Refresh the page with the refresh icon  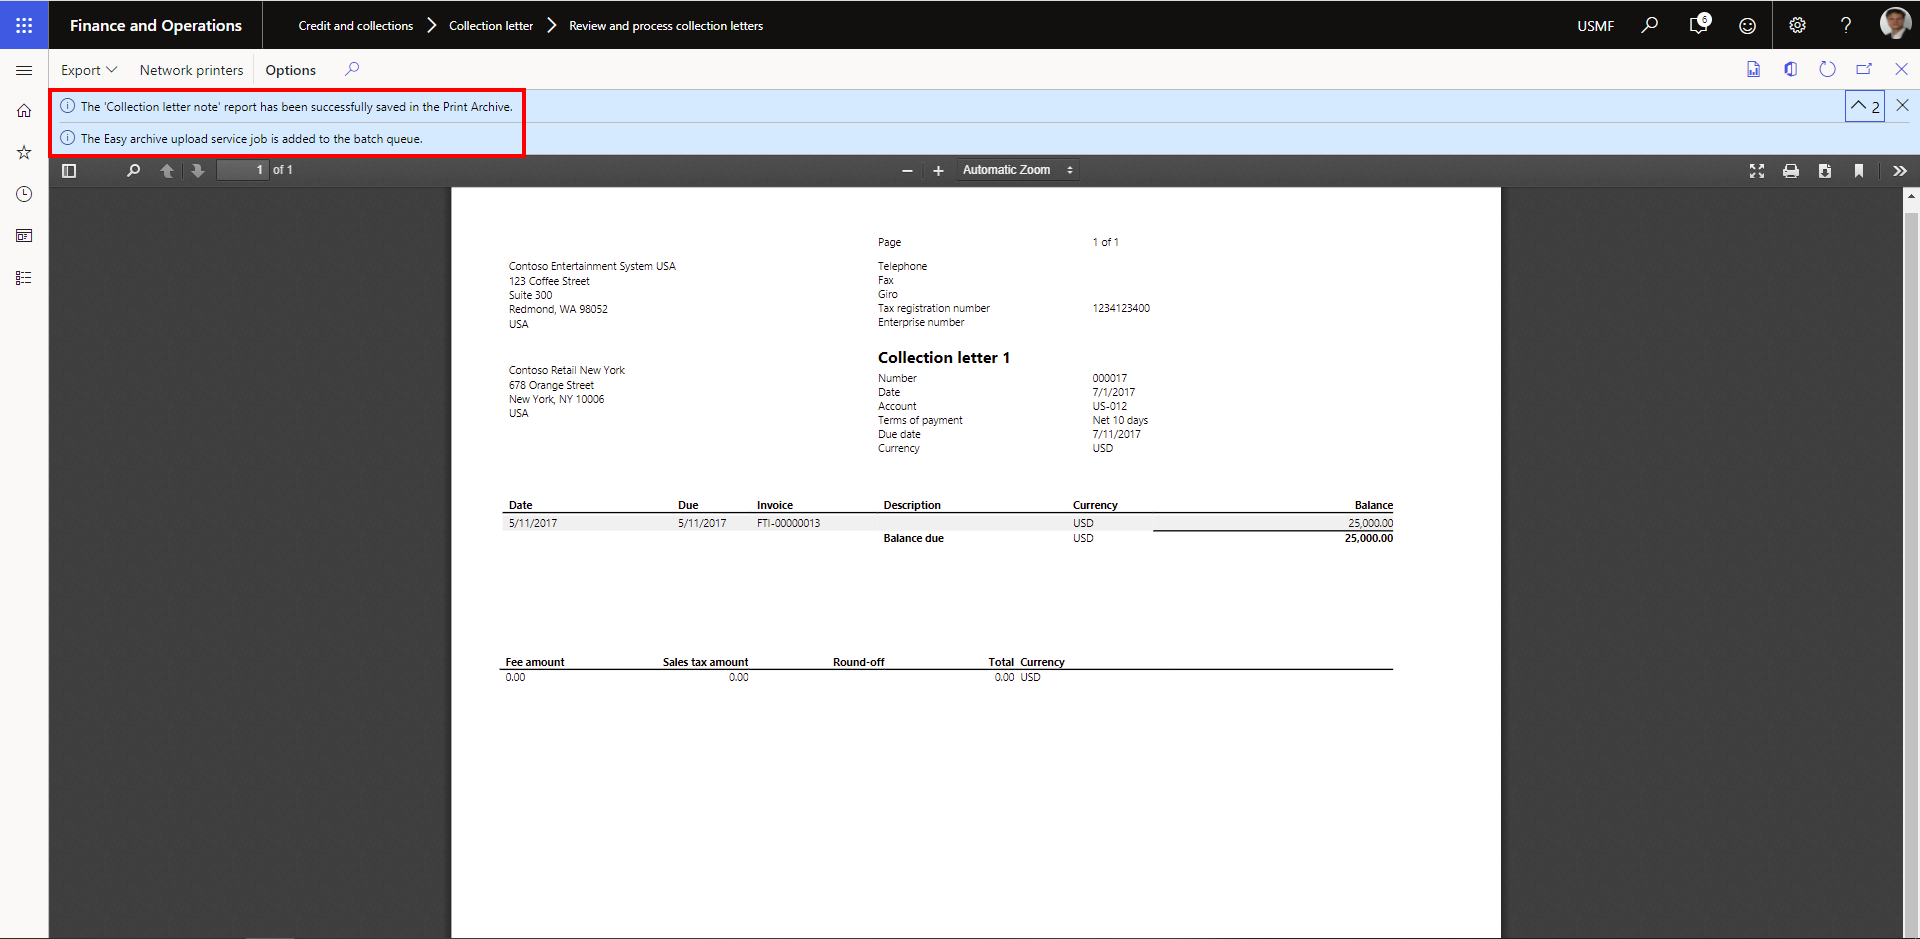1827,69
